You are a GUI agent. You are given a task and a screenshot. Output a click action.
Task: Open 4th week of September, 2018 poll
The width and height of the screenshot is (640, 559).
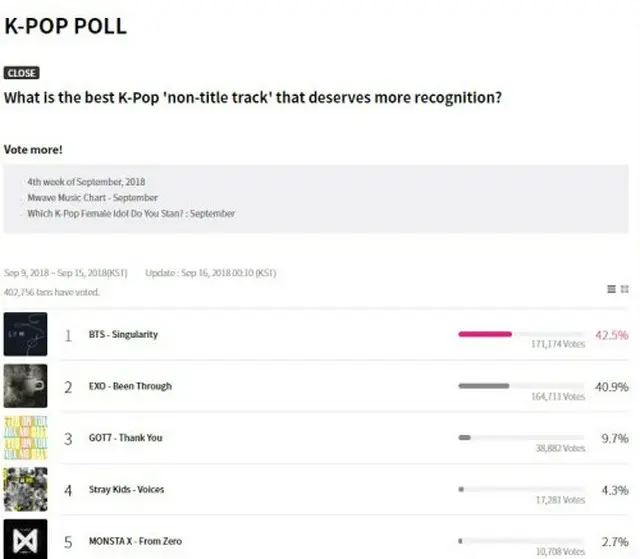[86, 182]
